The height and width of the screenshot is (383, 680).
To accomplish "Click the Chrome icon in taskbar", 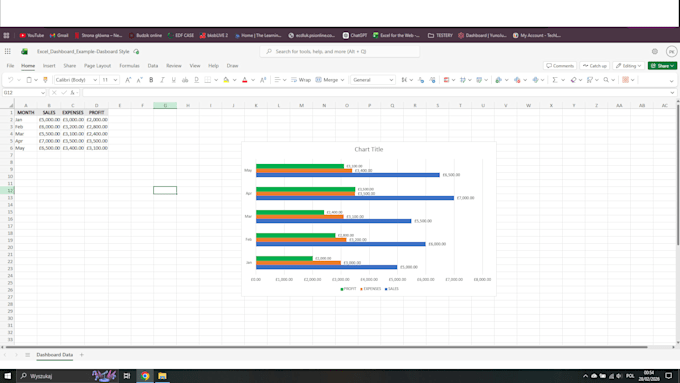I will tap(145, 376).
